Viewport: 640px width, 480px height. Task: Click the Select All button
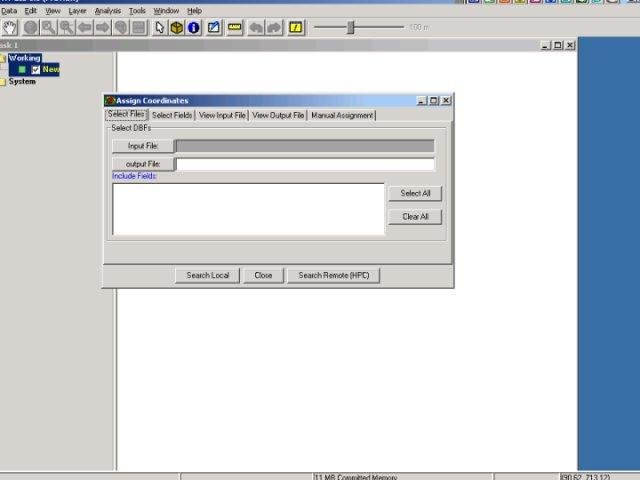415,193
